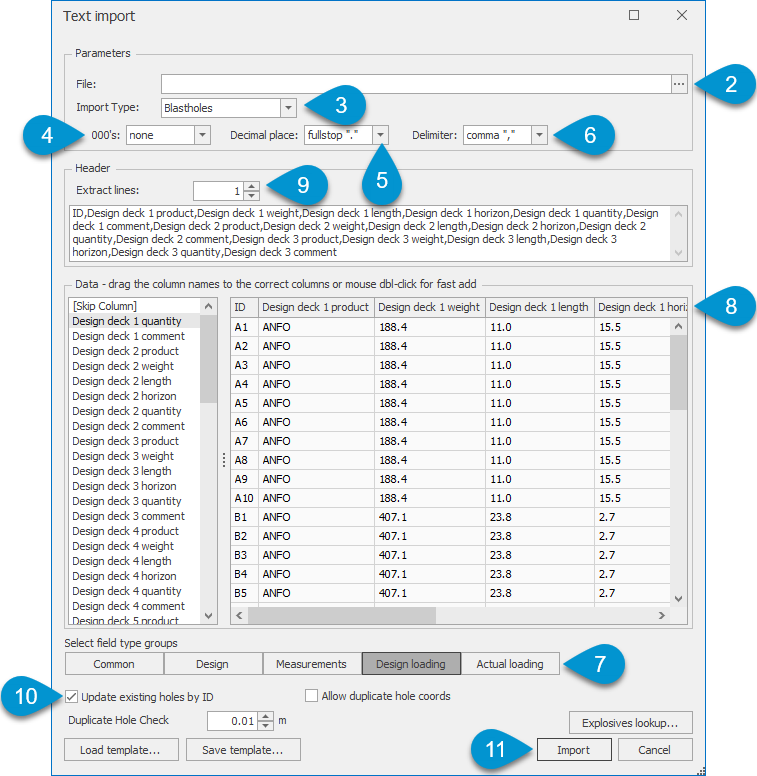Toggle Update existing holes by ID checkbox
Screen dimensions: 757x776
(72, 697)
